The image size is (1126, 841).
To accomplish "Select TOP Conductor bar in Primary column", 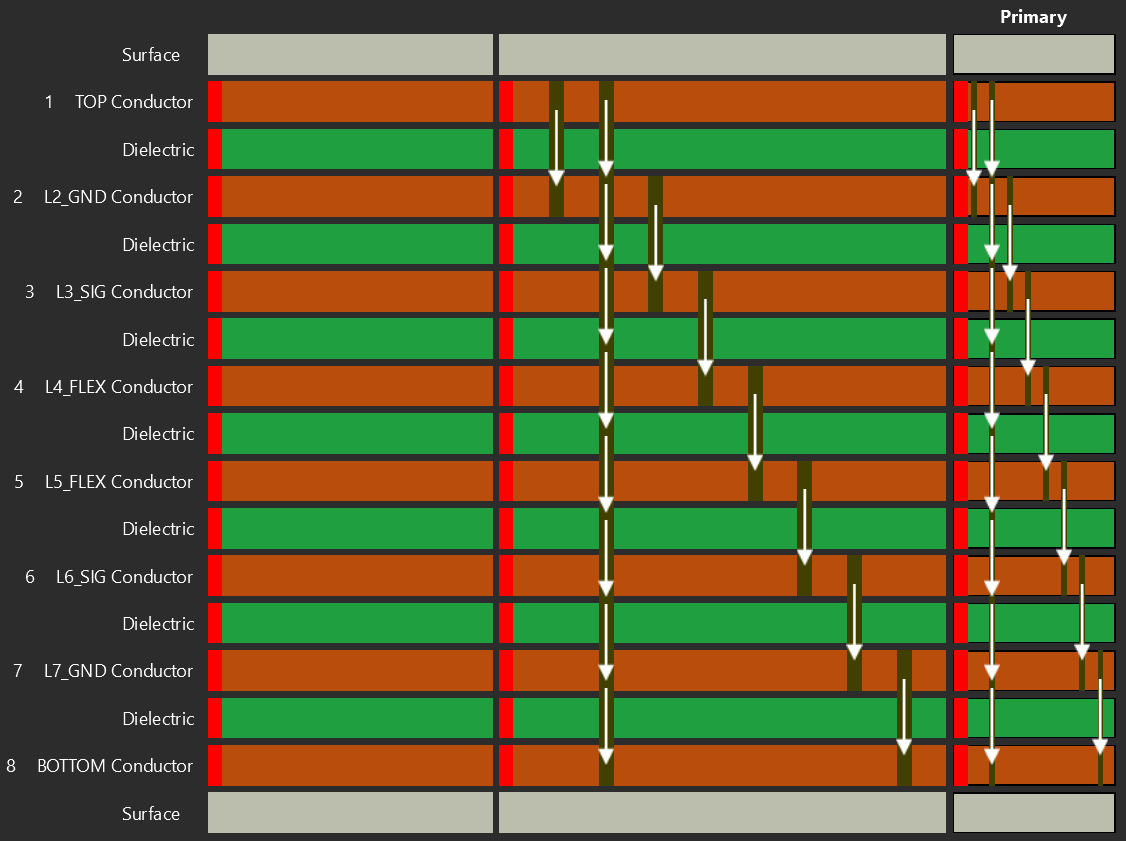I will click(x=1033, y=101).
